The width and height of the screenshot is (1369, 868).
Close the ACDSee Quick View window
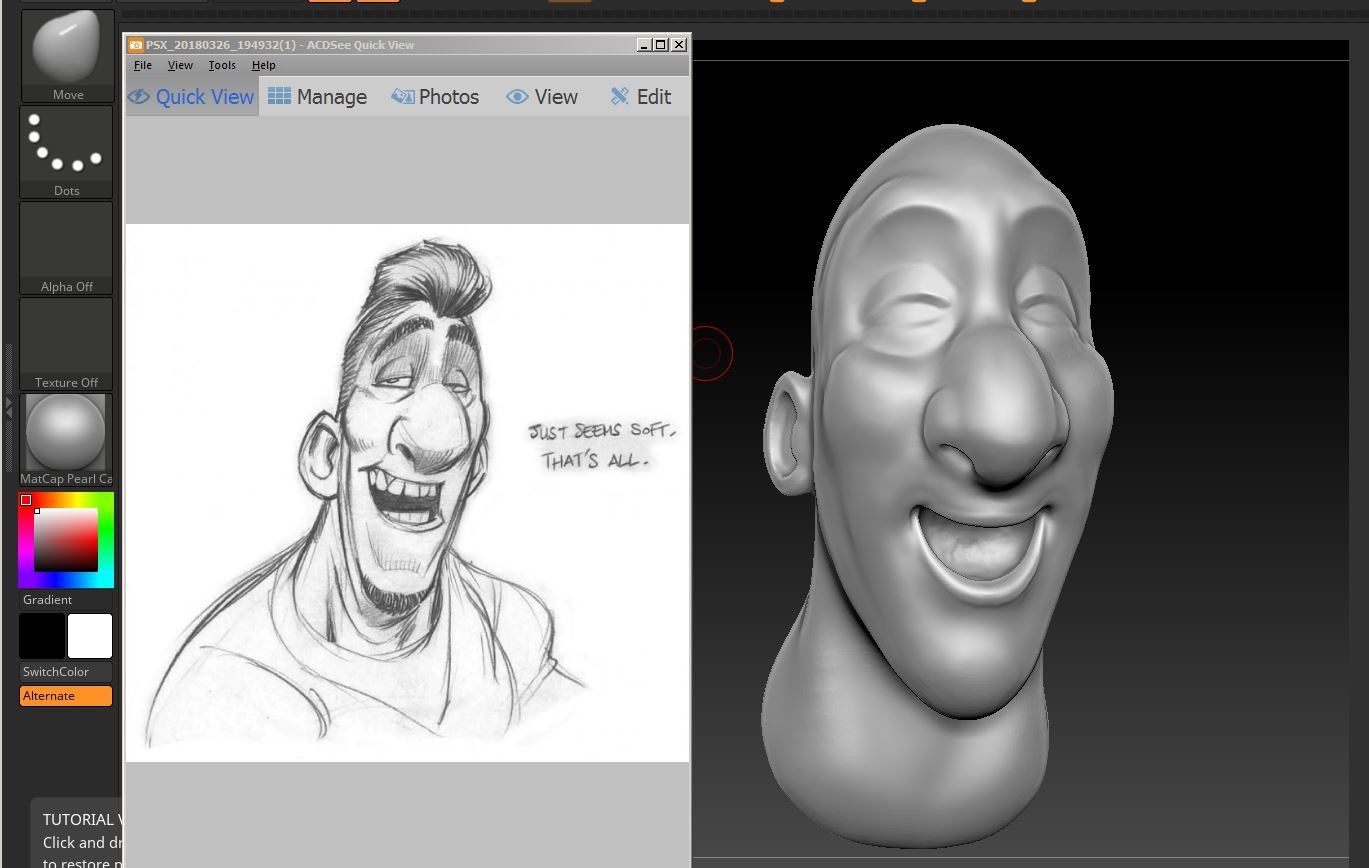coord(679,45)
